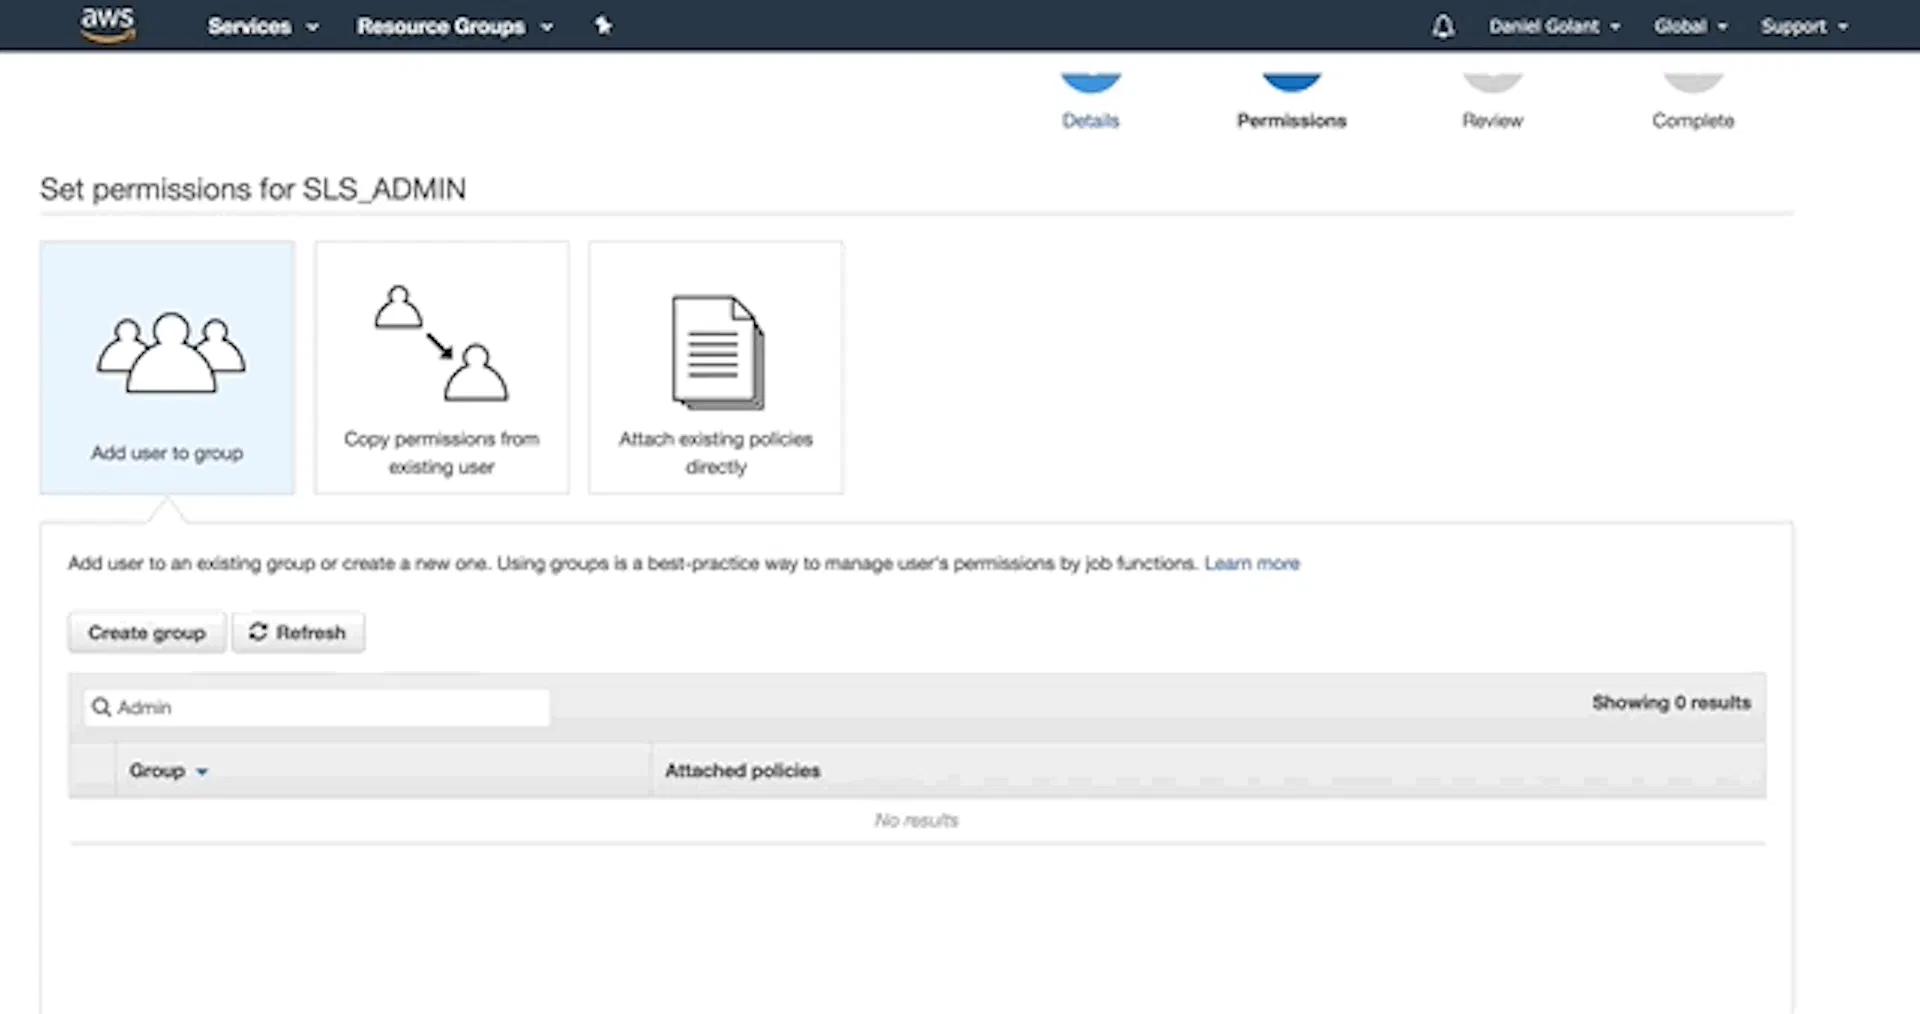Viewport: 1920px width, 1014px height.
Task: Click the Refresh button
Action: pos(298,633)
